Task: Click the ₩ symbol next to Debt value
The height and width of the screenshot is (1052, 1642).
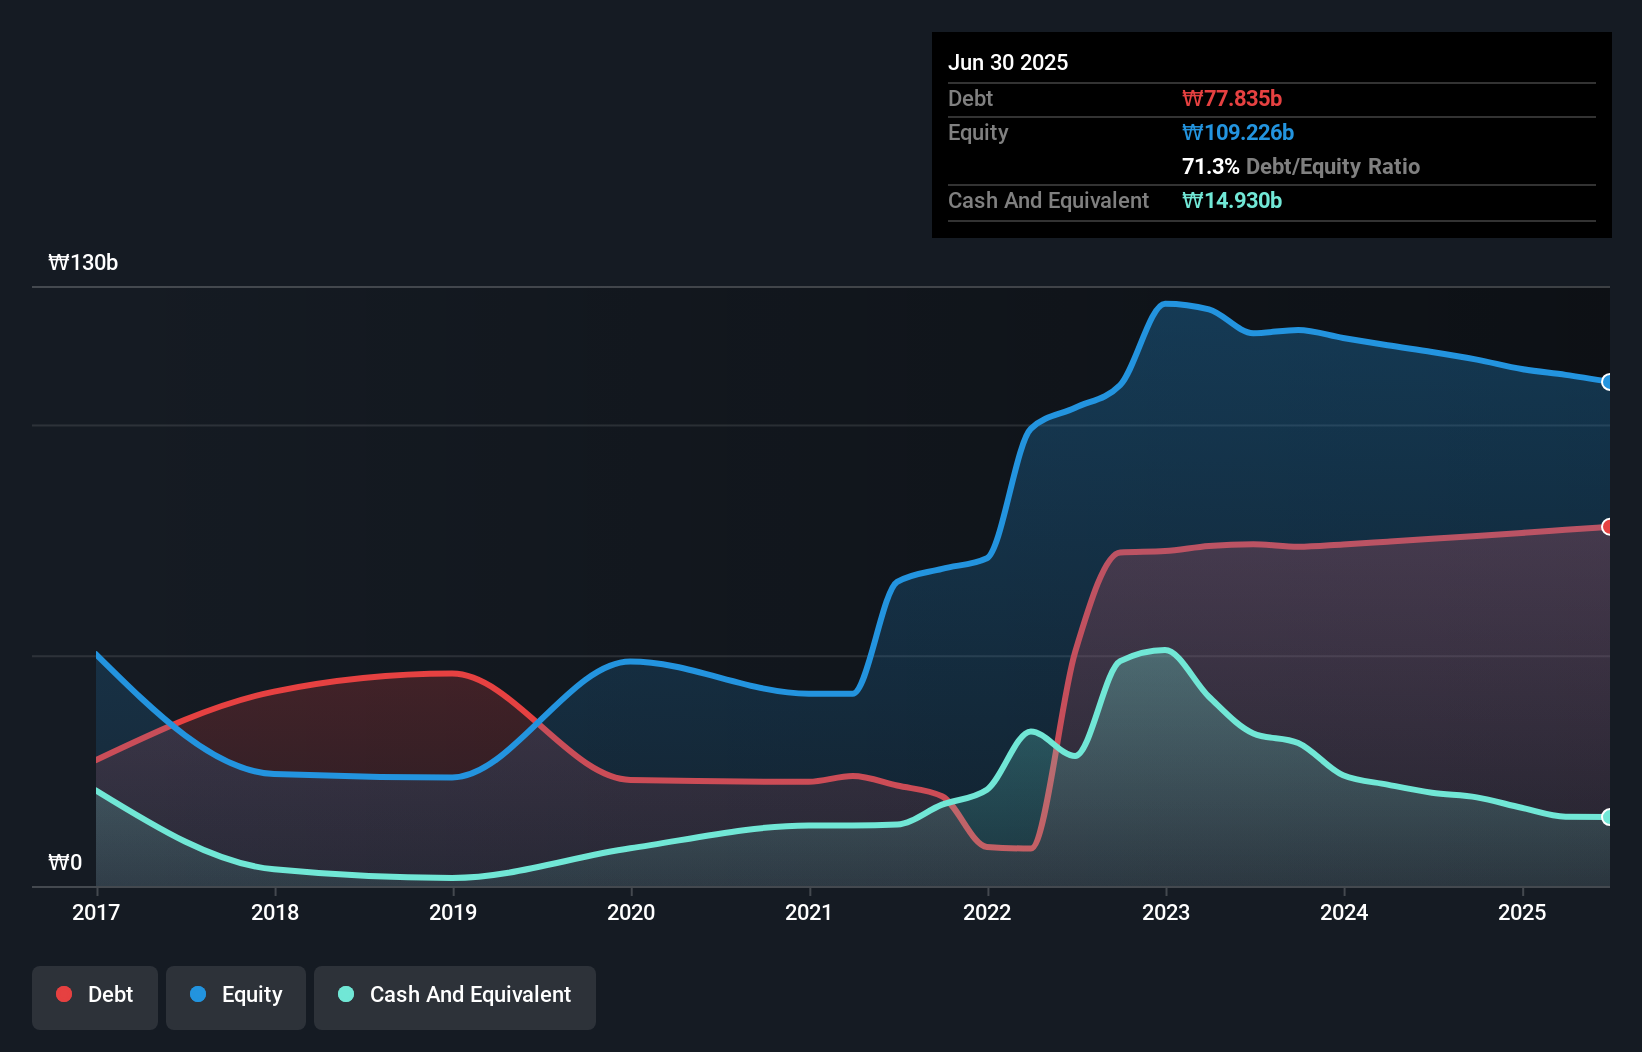Action: (x=1190, y=98)
